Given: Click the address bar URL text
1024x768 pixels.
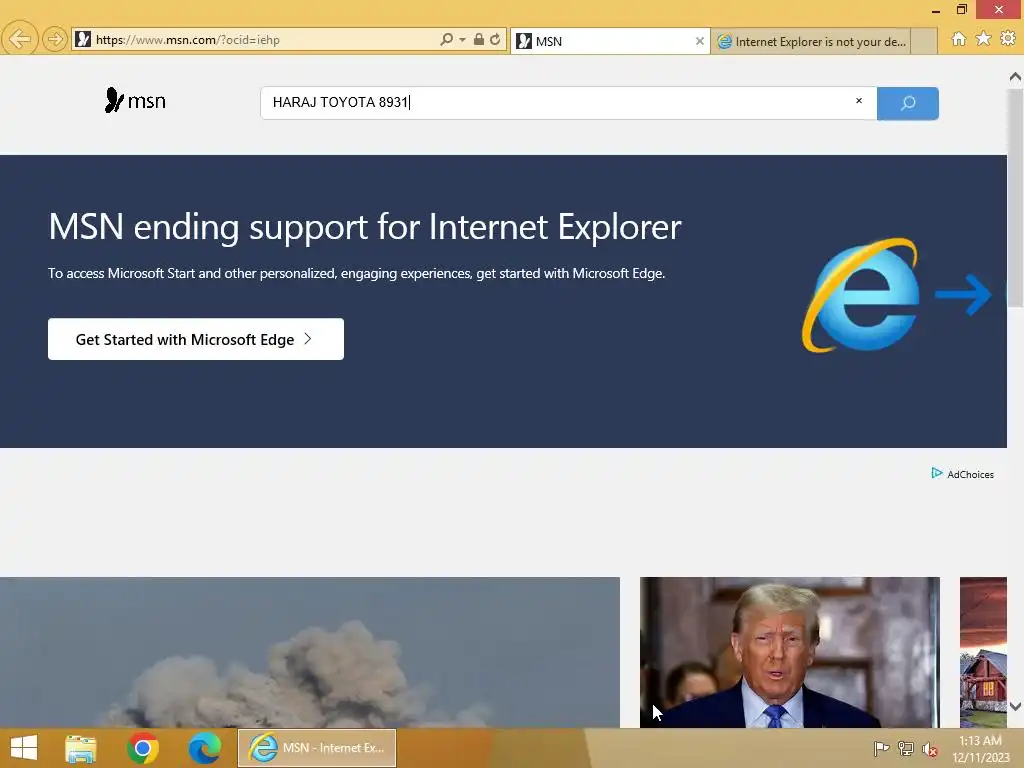Looking at the screenshot, I should [188, 40].
